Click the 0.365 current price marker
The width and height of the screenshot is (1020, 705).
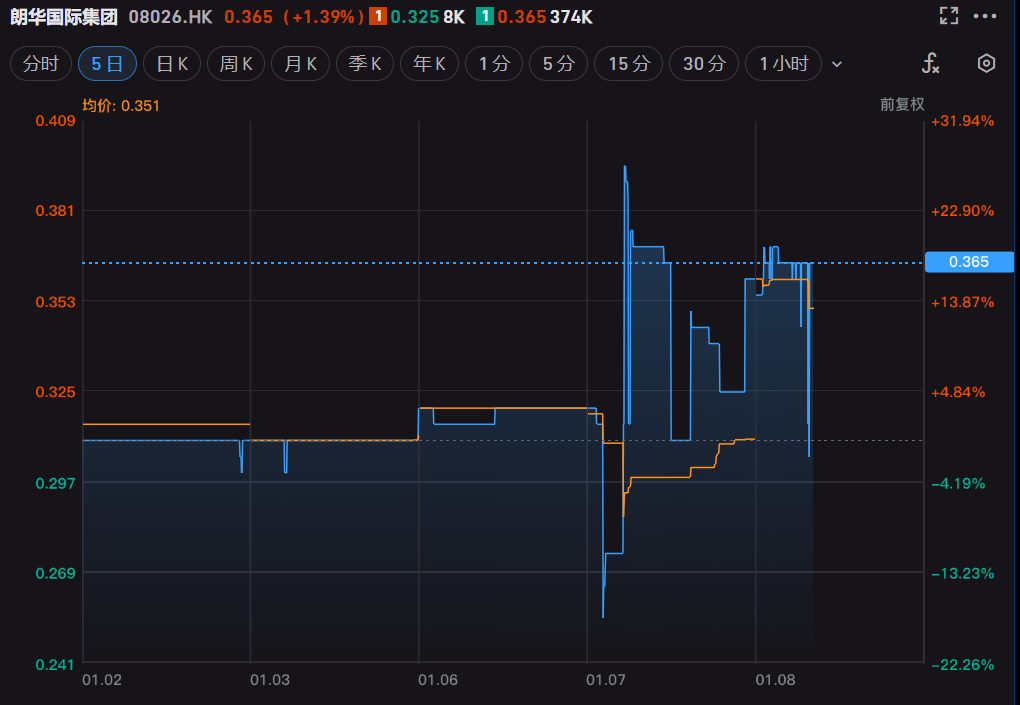pyautogui.click(x=969, y=262)
